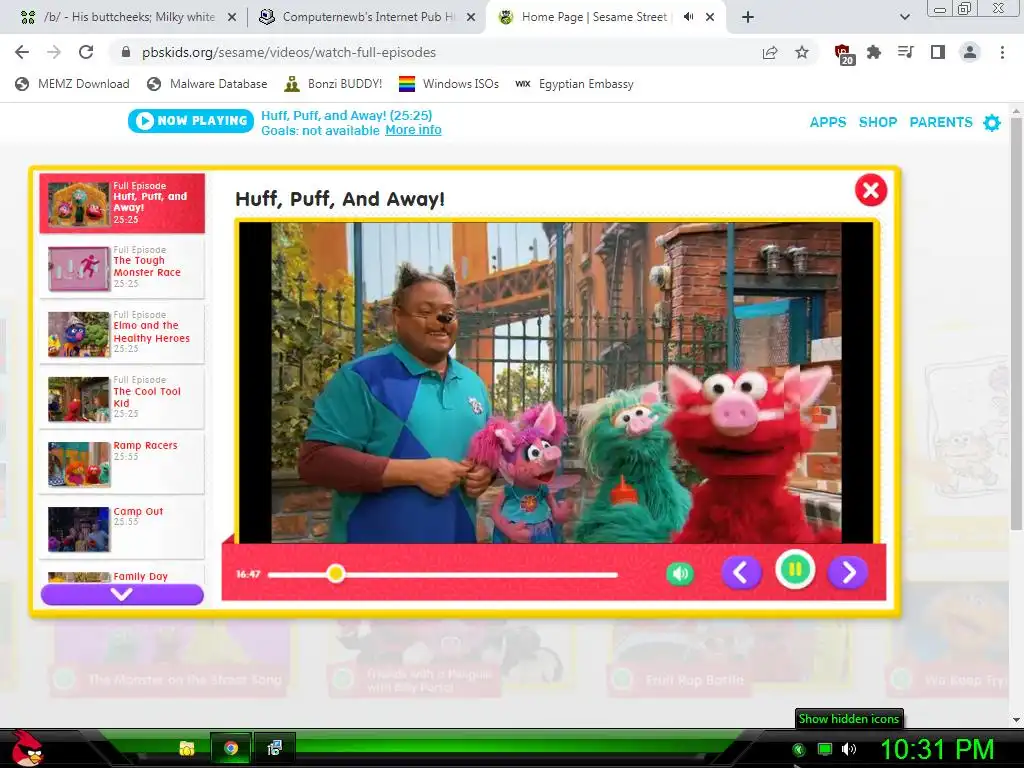Open the network taskbar application icon
The image size is (1024, 768).
[274, 748]
